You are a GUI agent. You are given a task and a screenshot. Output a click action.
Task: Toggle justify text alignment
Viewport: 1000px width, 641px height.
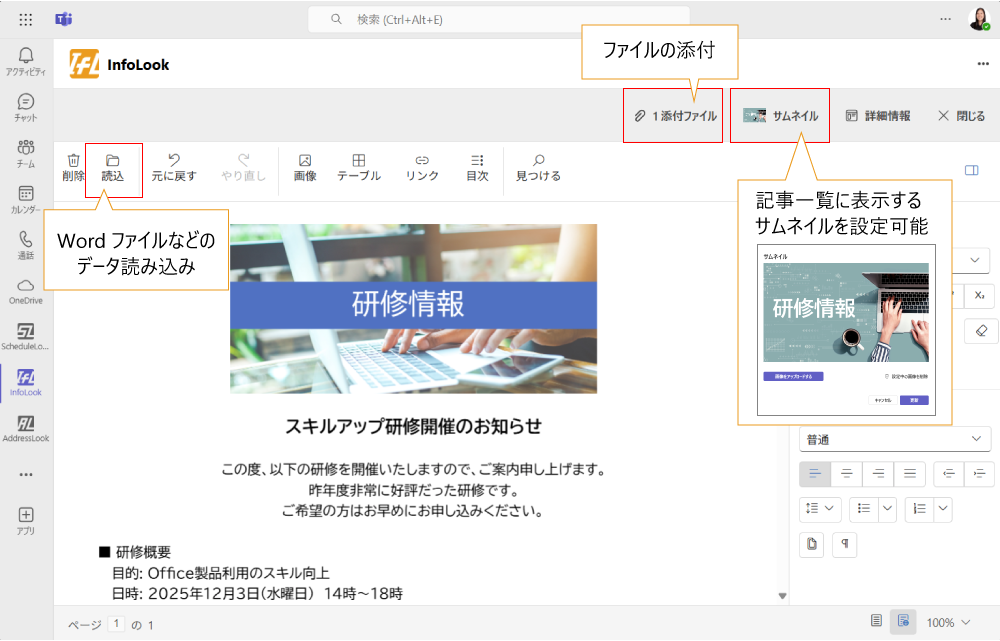point(909,474)
